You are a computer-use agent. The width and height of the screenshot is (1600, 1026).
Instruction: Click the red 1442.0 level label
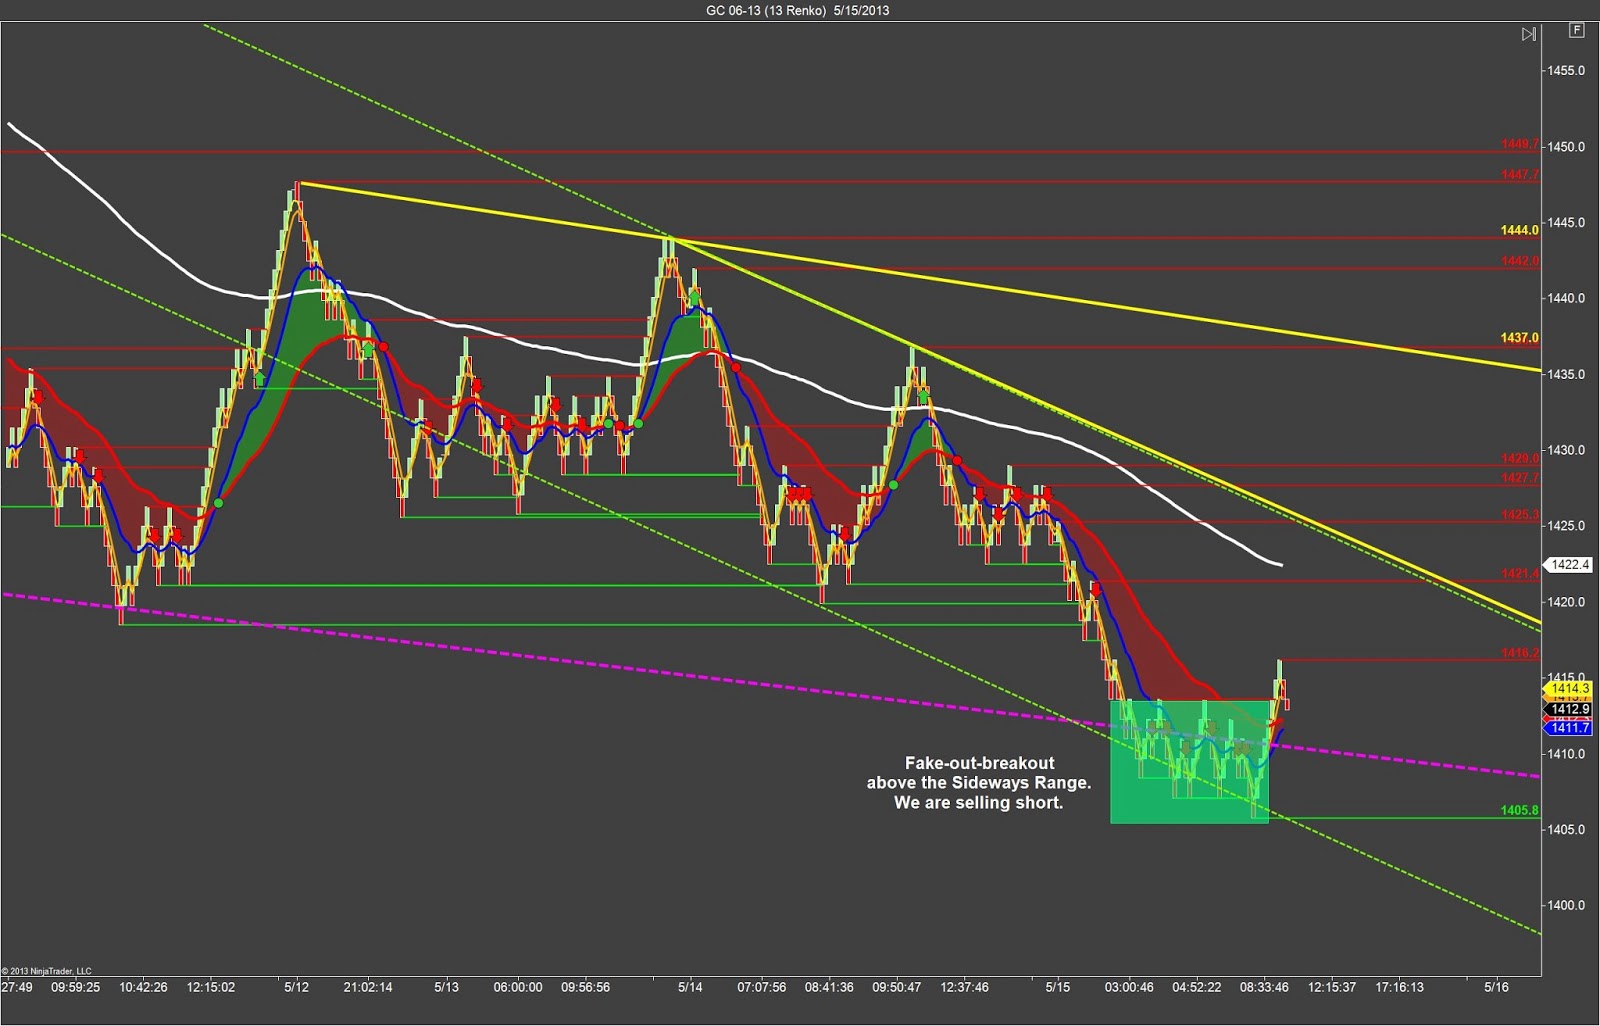1519,261
